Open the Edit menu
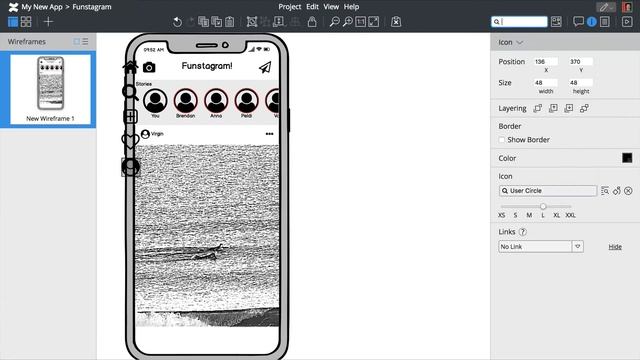 click(312, 7)
